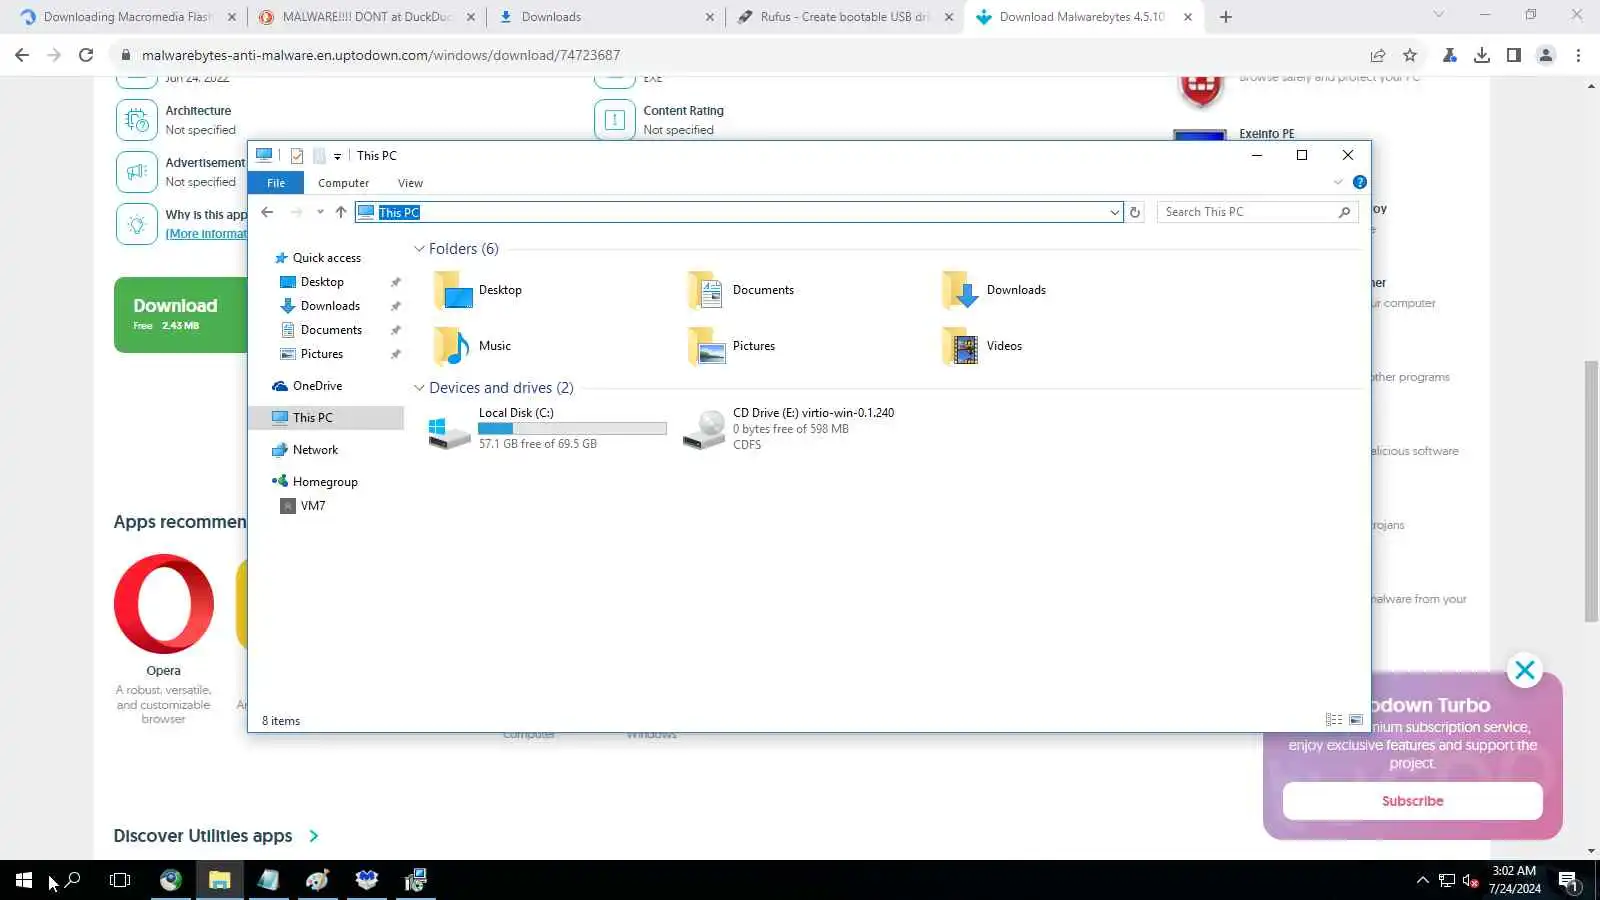Share this page from the address bar
This screenshot has width=1600, height=900.
(x=1378, y=55)
